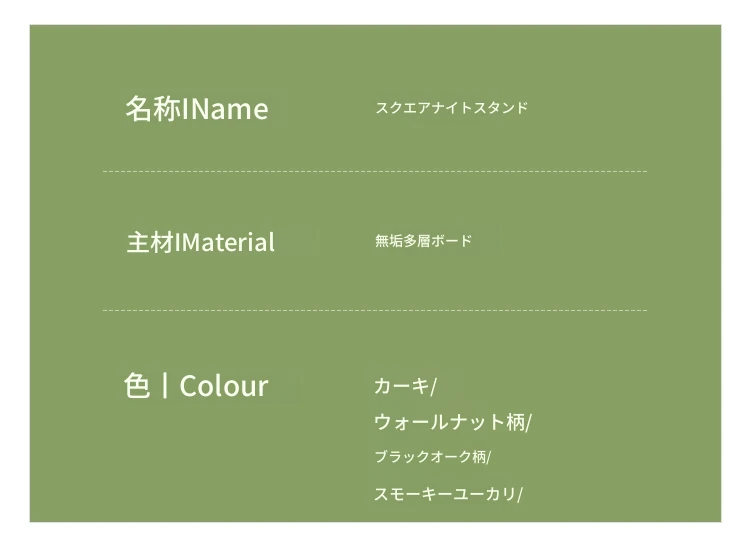The image size is (750, 539).
Task: Click the green background panel area
Action: pyautogui.click(x=375, y=273)
